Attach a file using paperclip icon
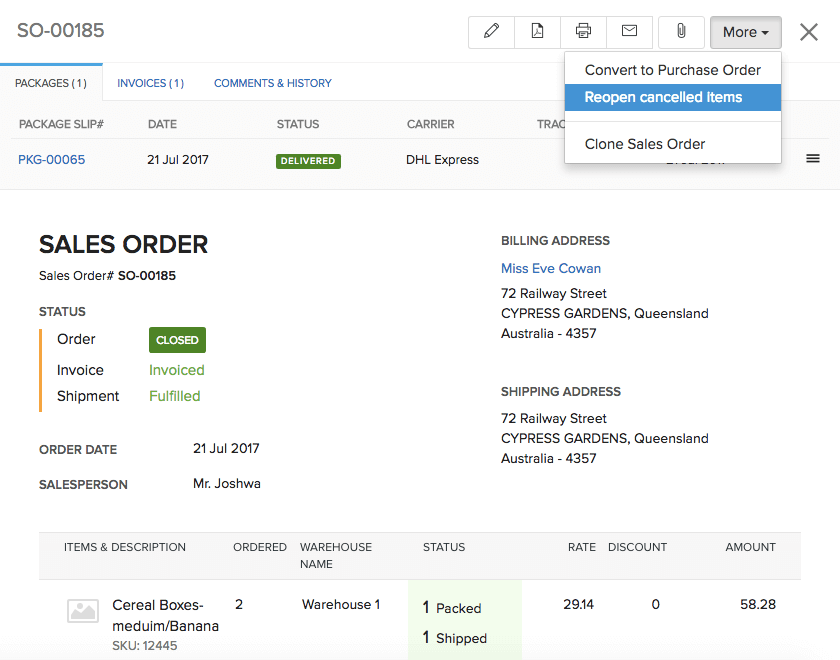Image resolution: width=840 pixels, height=660 pixels. [681, 32]
